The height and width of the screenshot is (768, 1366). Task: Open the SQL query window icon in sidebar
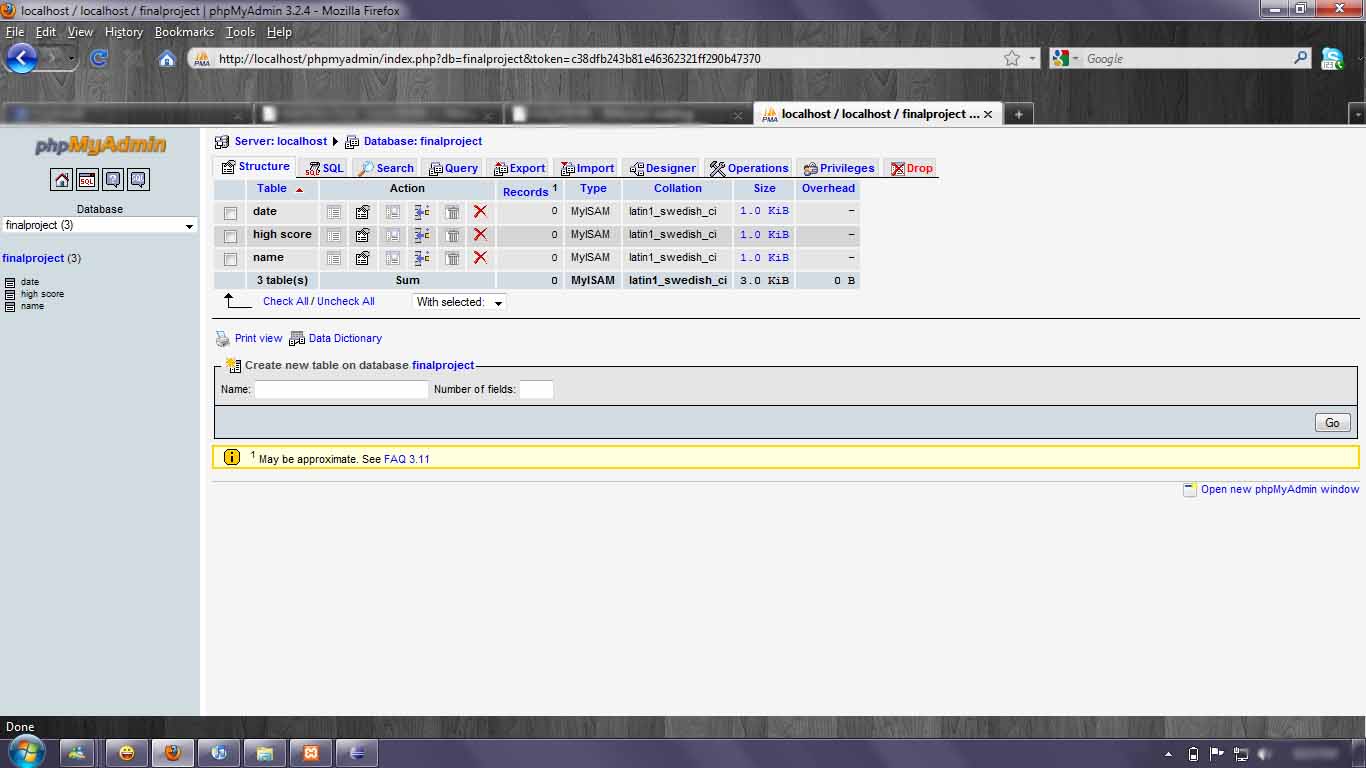tap(87, 180)
